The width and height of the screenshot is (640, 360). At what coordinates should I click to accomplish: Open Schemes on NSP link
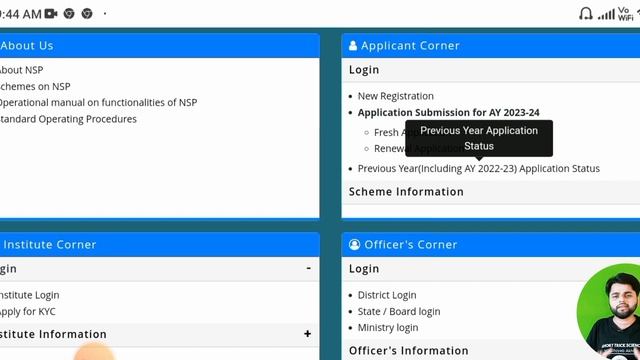(35, 87)
